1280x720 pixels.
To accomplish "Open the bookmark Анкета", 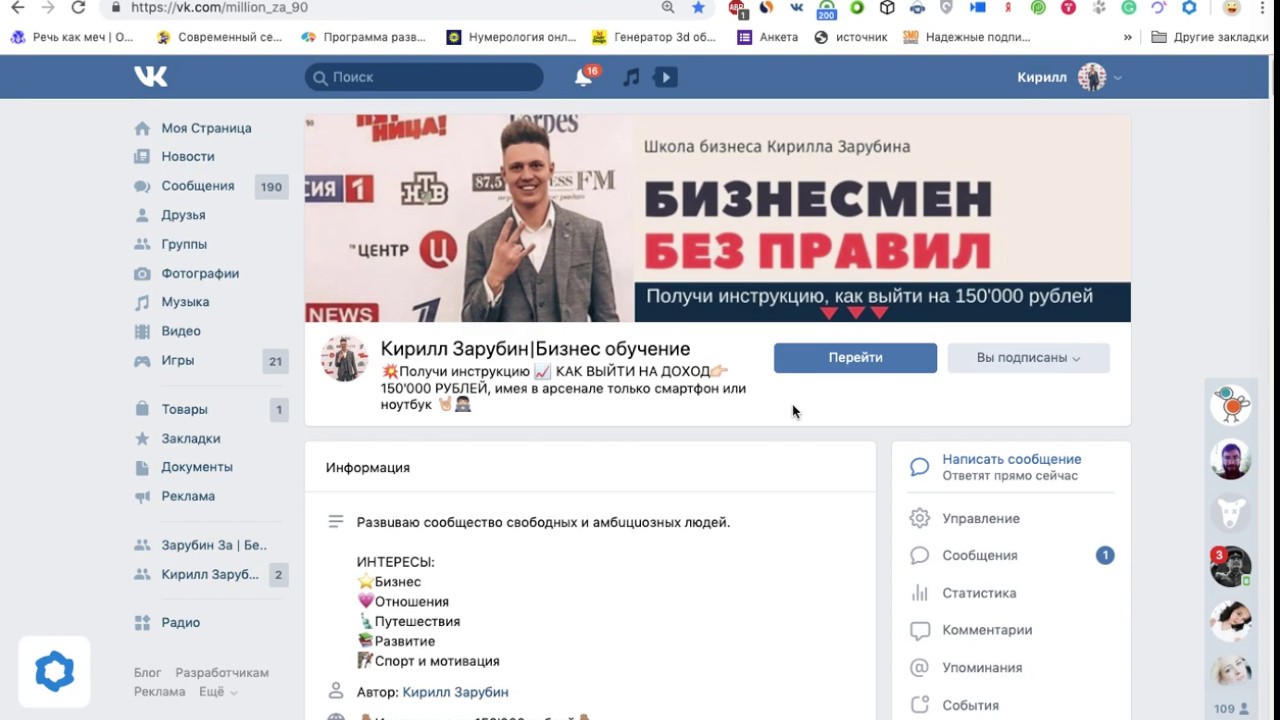I will 768,37.
